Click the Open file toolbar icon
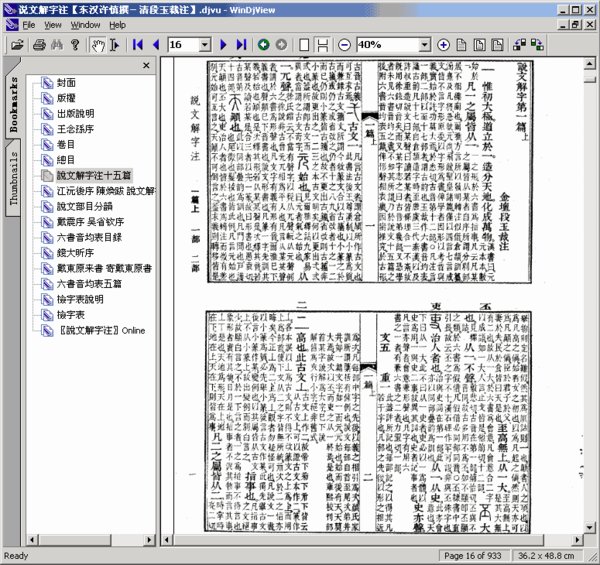Image resolution: width=600 pixels, height=565 pixels. pyautogui.click(x=16, y=45)
